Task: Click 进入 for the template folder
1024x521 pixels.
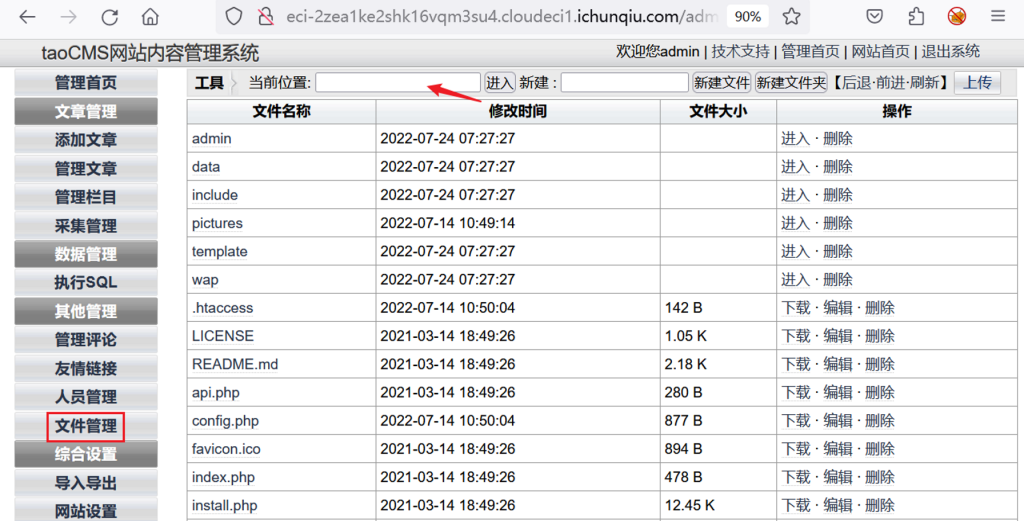Action: (795, 251)
